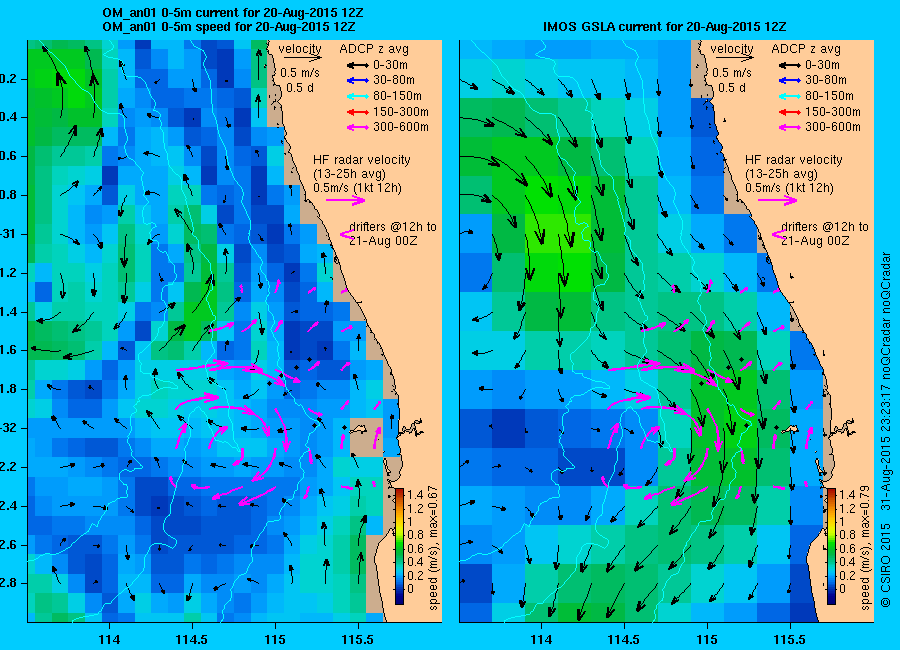
Task: Click longitude tick '115' under the left map
Action: (x=275, y=639)
